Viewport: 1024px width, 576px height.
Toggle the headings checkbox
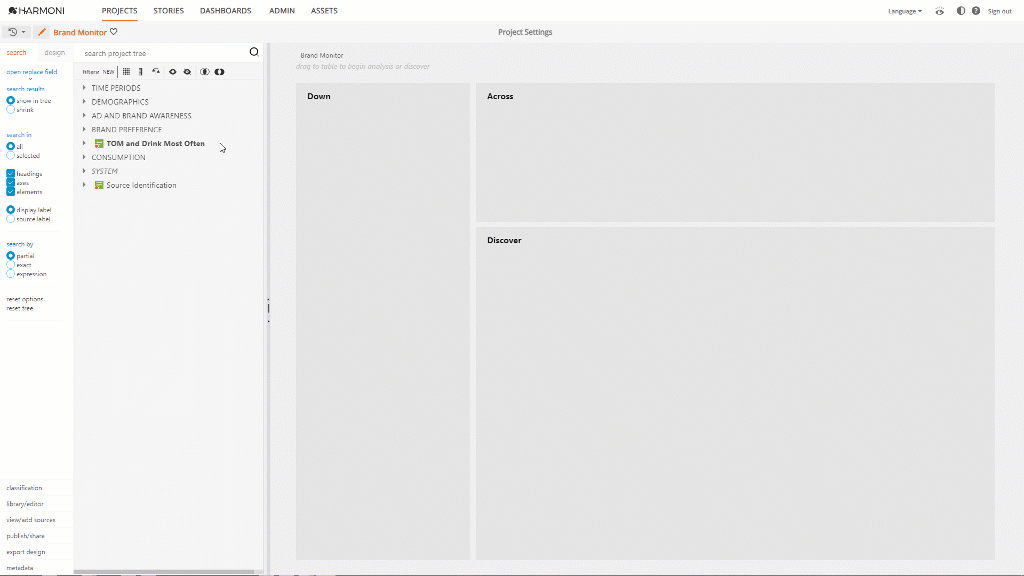pos(10,174)
